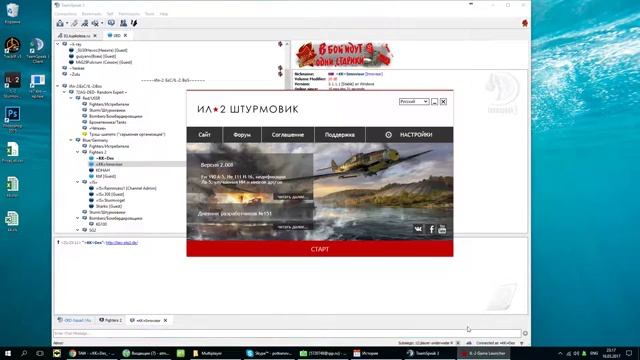The width and height of the screenshot is (640, 360).
Task: Open the dropdown arrow beside the muted speaker icon
Action: (102, 24)
